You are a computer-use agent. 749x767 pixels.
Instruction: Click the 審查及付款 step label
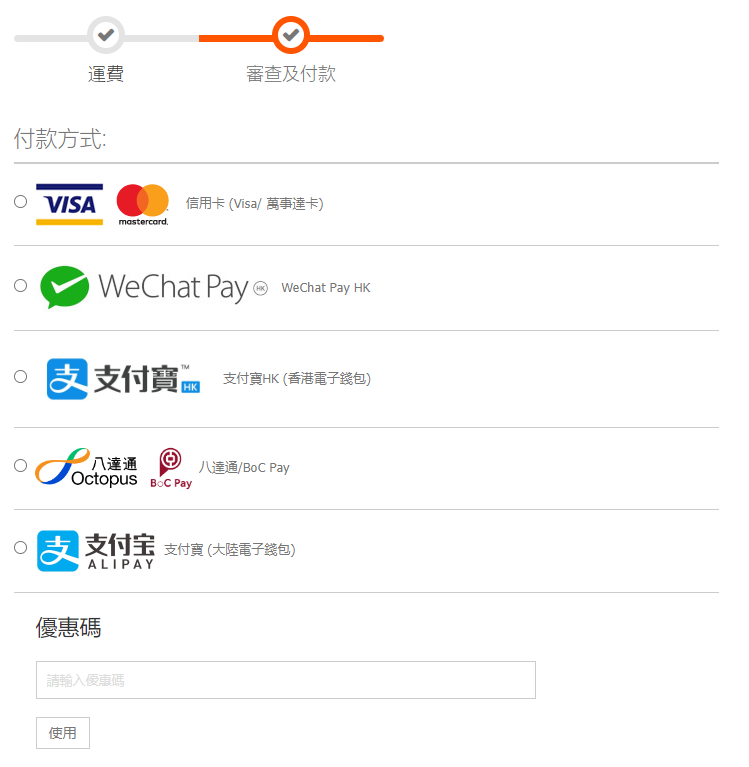click(291, 74)
